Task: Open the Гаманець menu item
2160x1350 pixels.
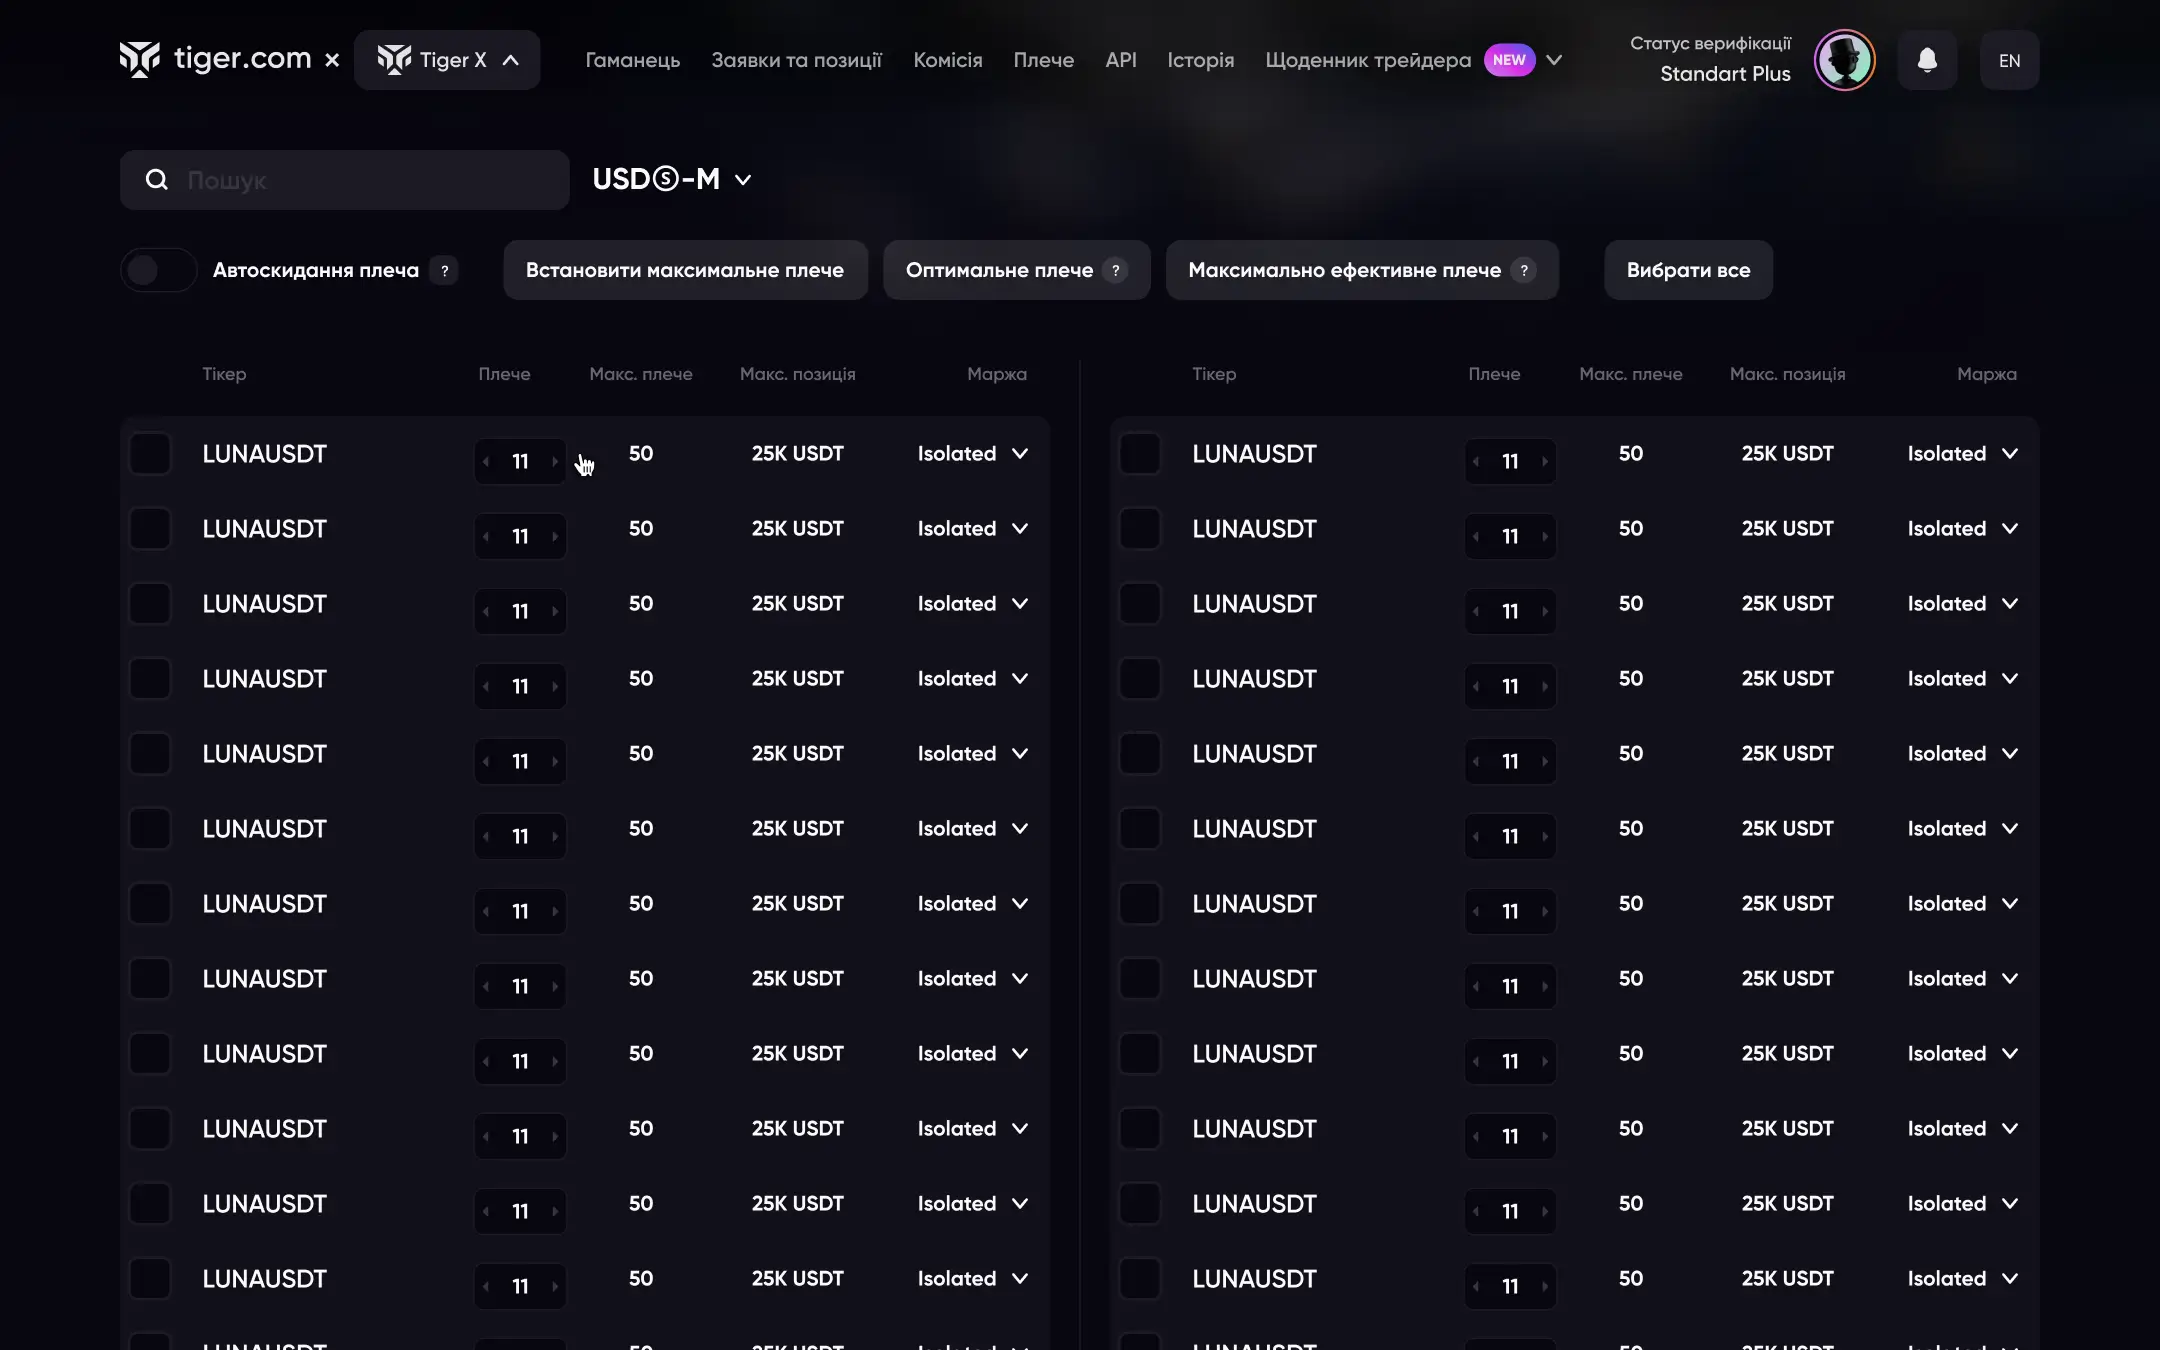Action: click(x=632, y=60)
